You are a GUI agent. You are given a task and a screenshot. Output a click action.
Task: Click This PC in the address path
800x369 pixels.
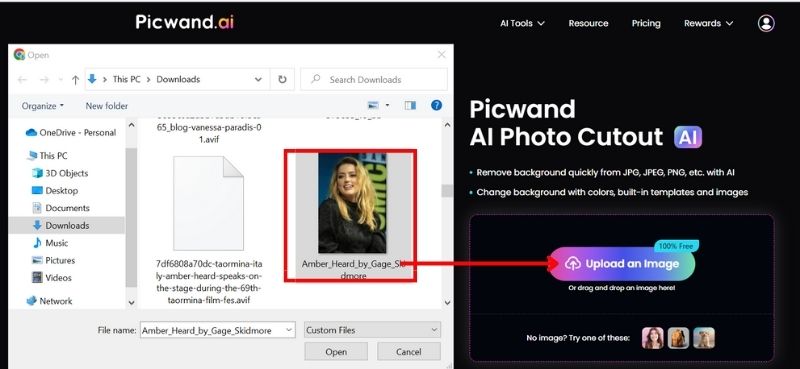(x=126, y=80)
